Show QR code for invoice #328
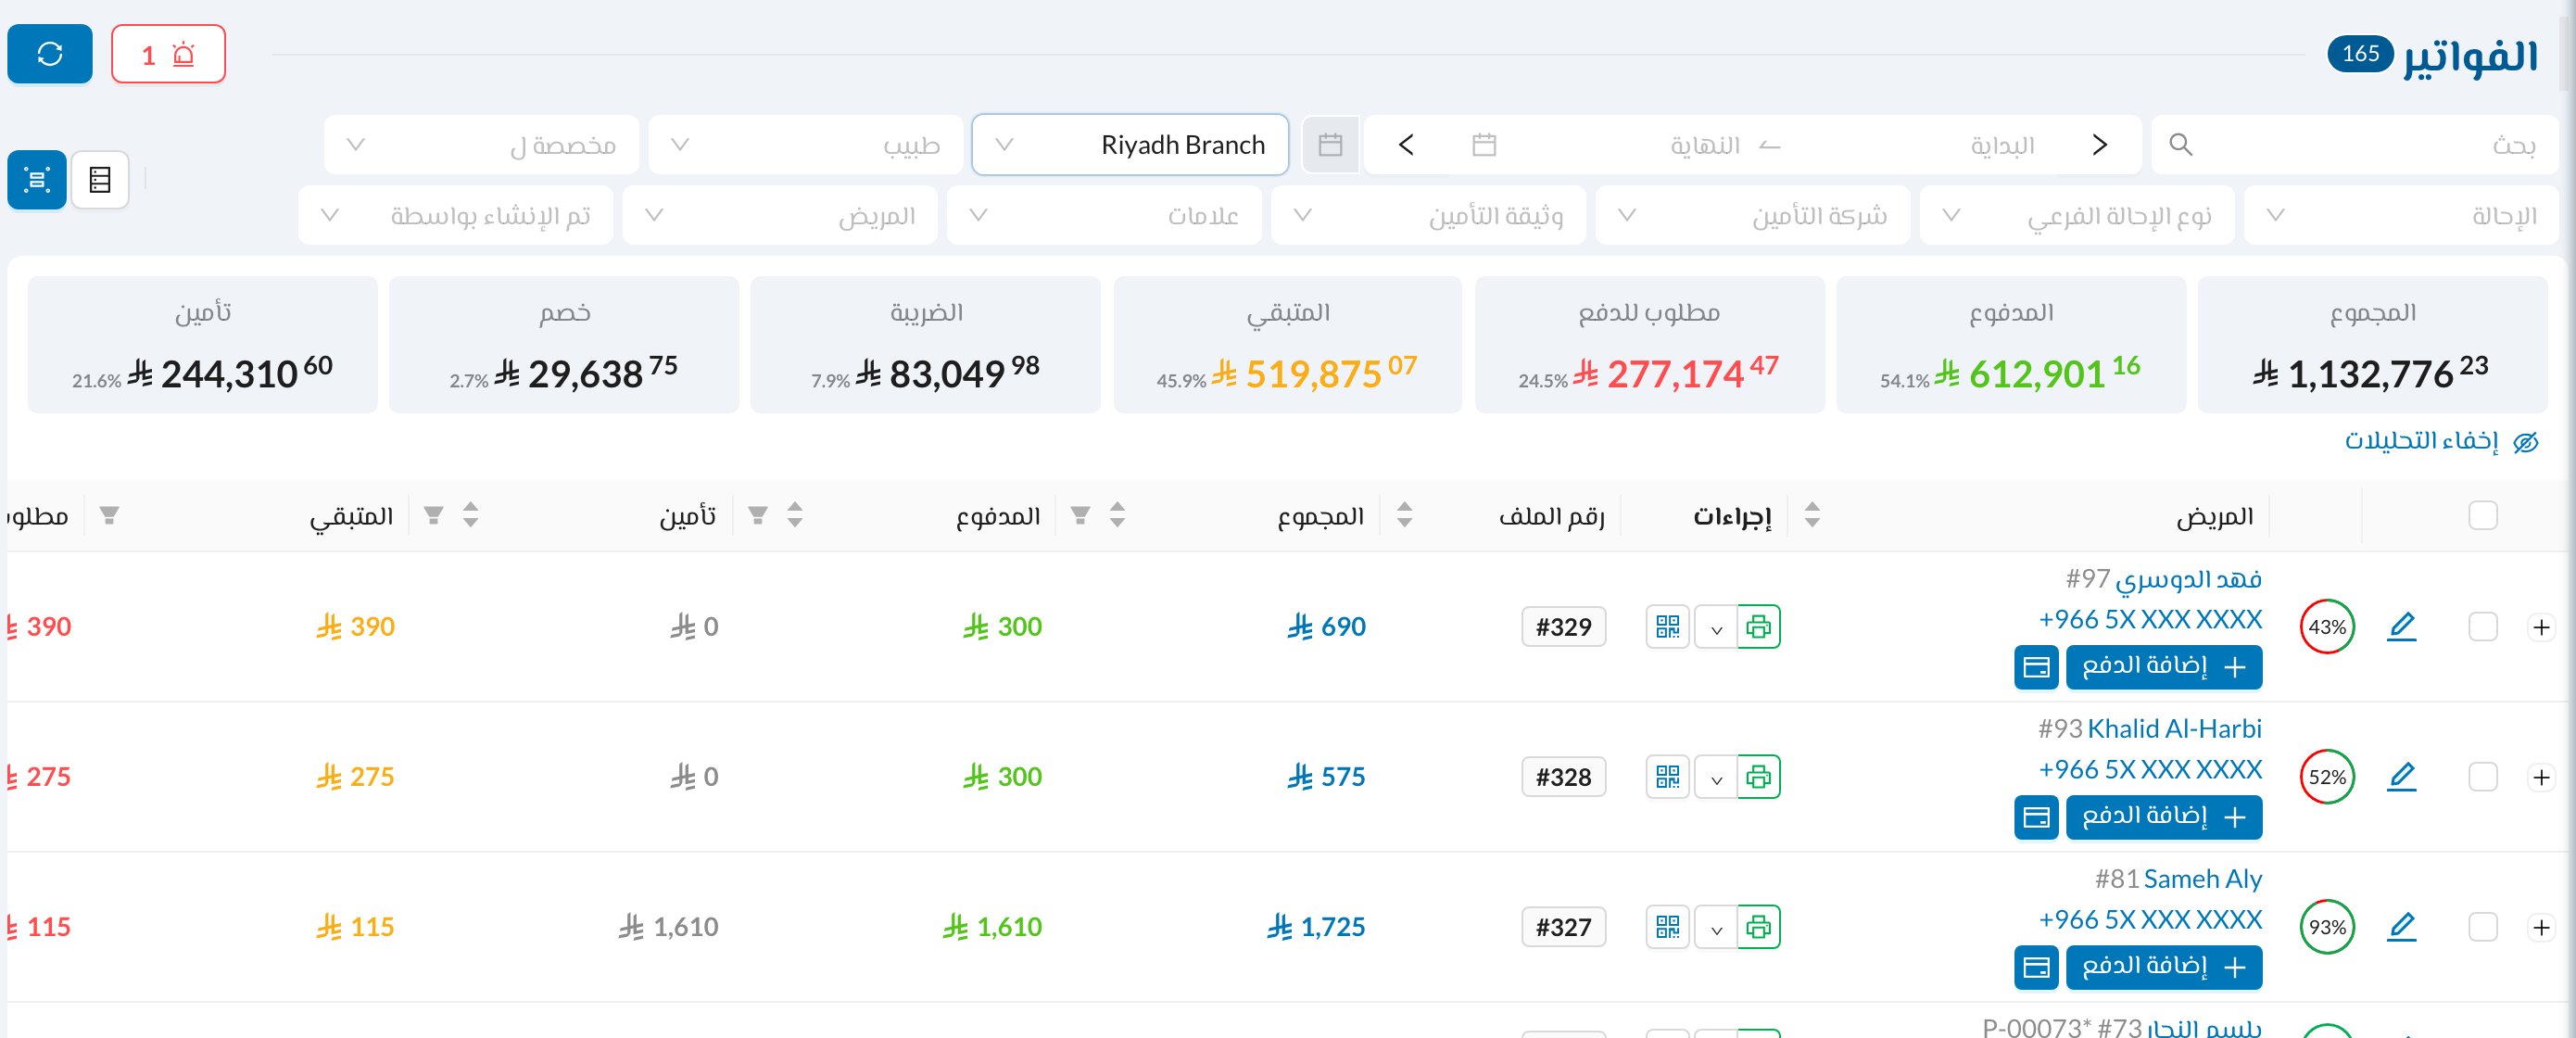This screenshot has height=1038, width=2576. (1668, 777)
